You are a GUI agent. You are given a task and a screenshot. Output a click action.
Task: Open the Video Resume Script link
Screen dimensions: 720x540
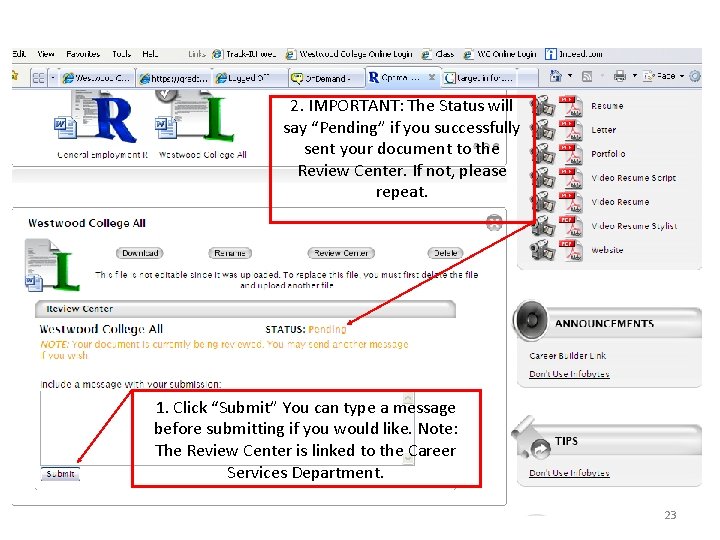(x=634, y=178)
